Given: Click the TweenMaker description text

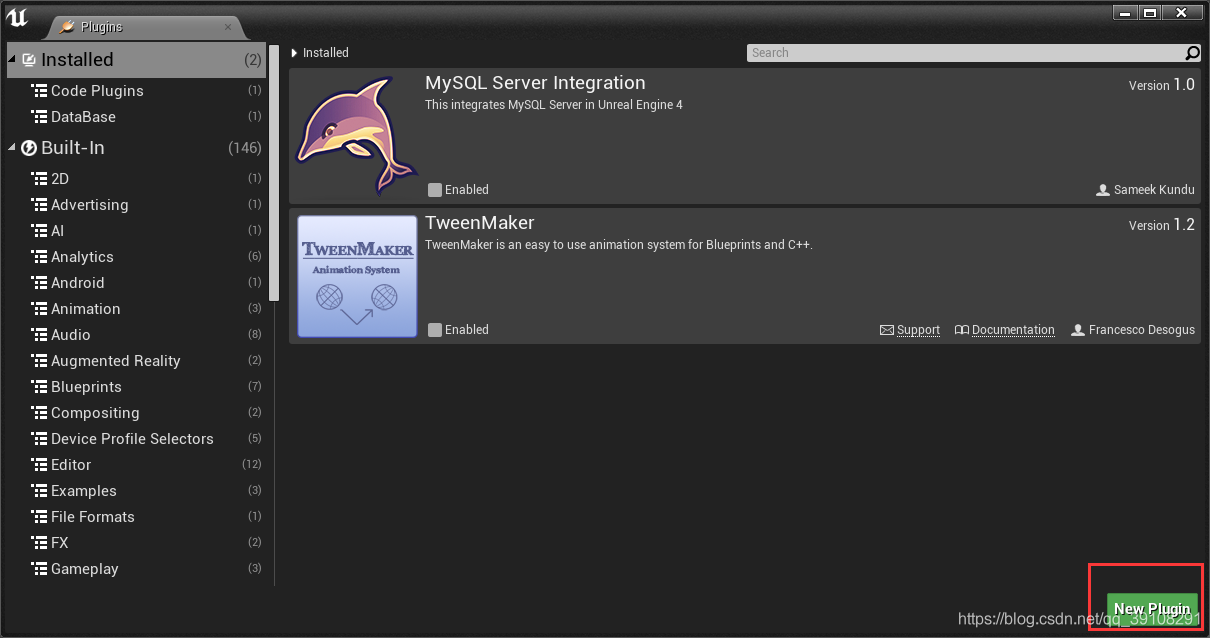Looking at the screenshot, I should (x=619, y=245).
